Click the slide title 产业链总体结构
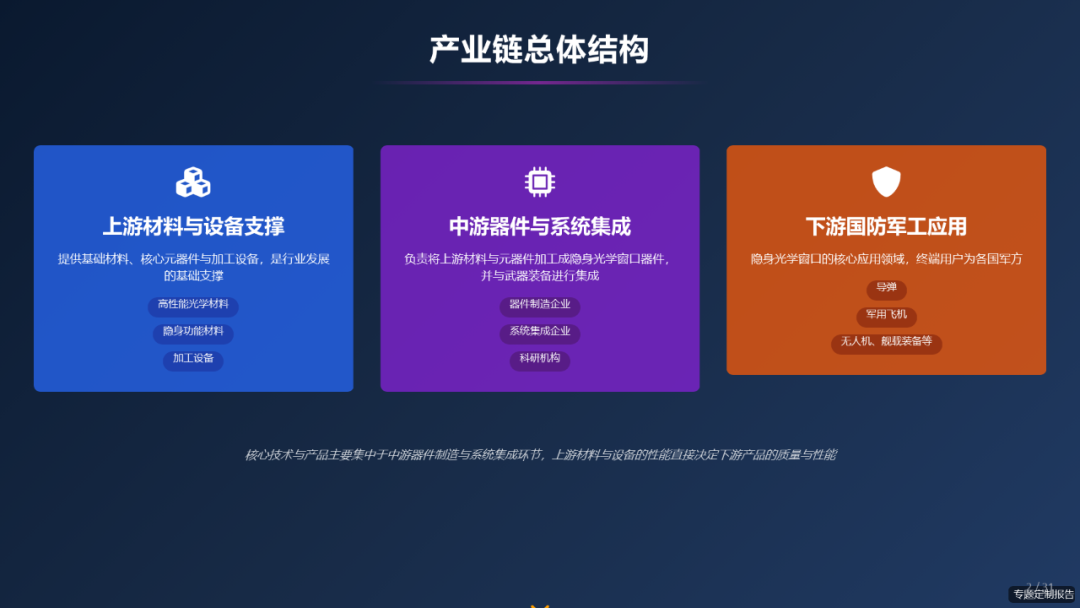1080x608 pixels. point(540,48)
